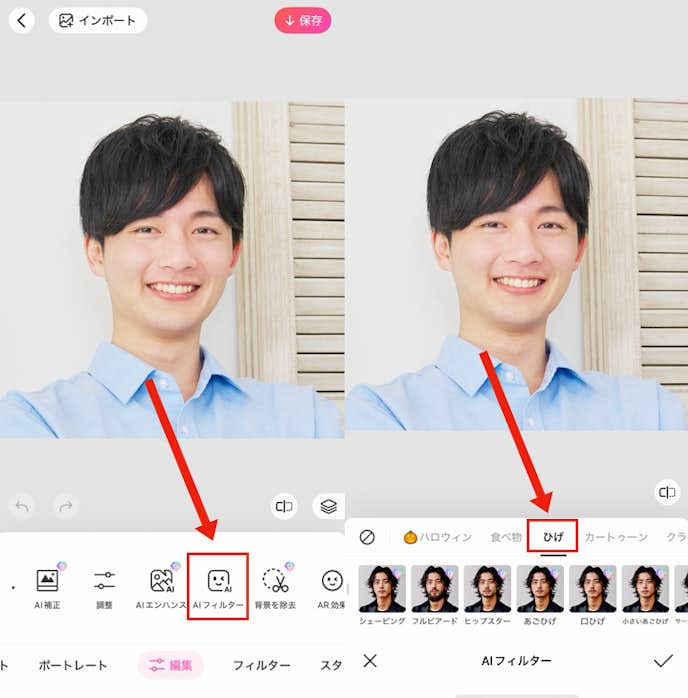Open the AR効果 face tool
The image size is (688, 698).
(x=332, y=587)
